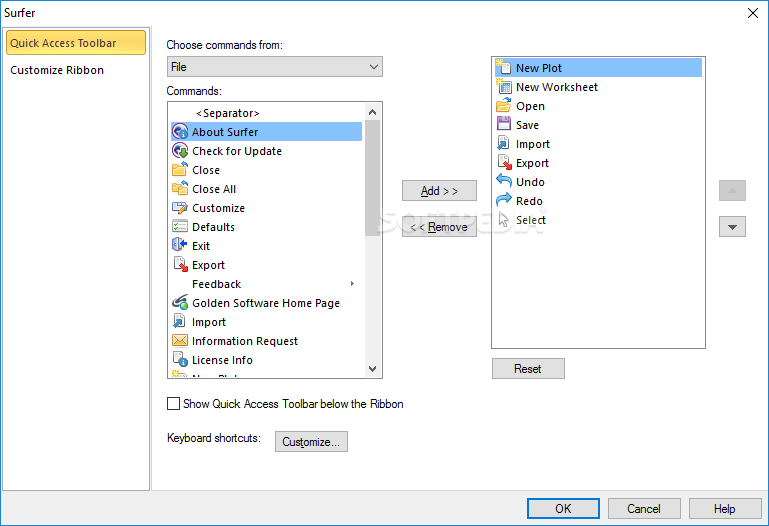Screen dimensions: 769x526
Task: Click the Export icon in toolbar list
Action: pyautogui.click(x=504, y=162)
